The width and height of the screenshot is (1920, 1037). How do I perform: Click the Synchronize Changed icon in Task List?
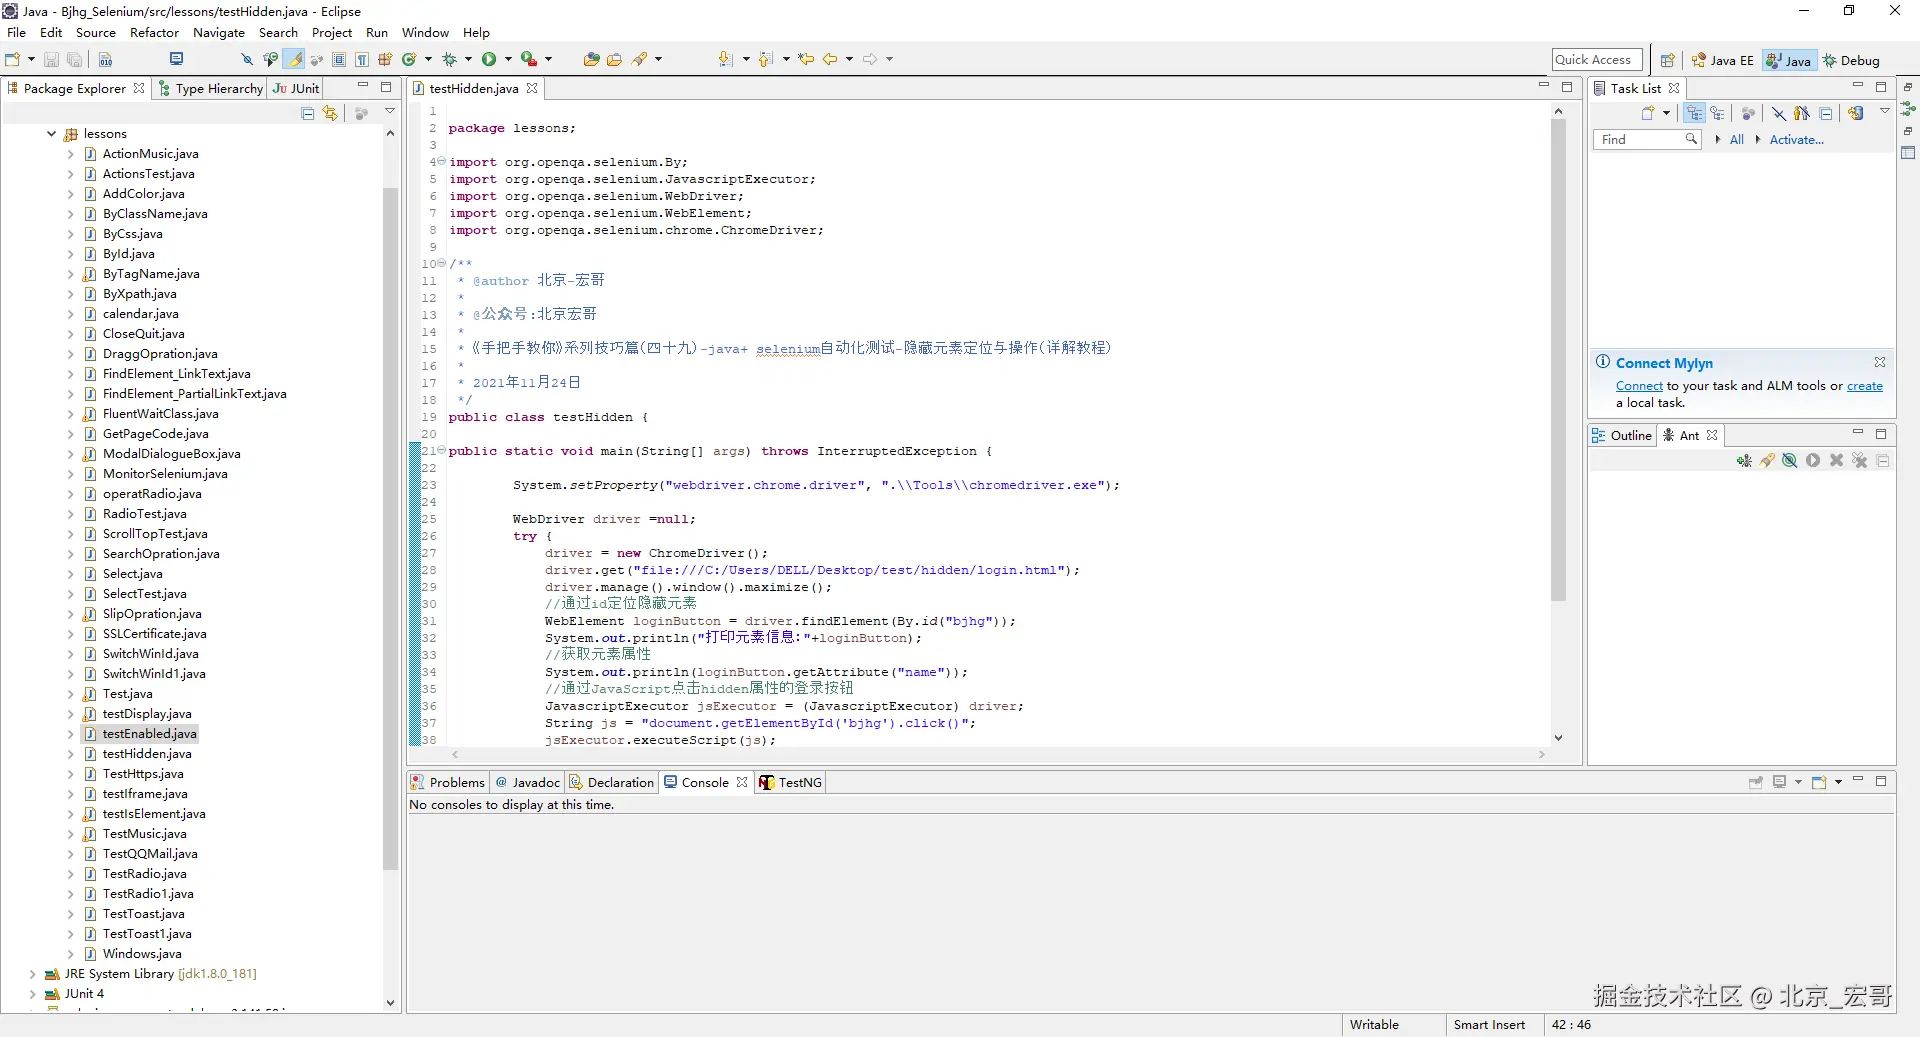(1856, 114)
